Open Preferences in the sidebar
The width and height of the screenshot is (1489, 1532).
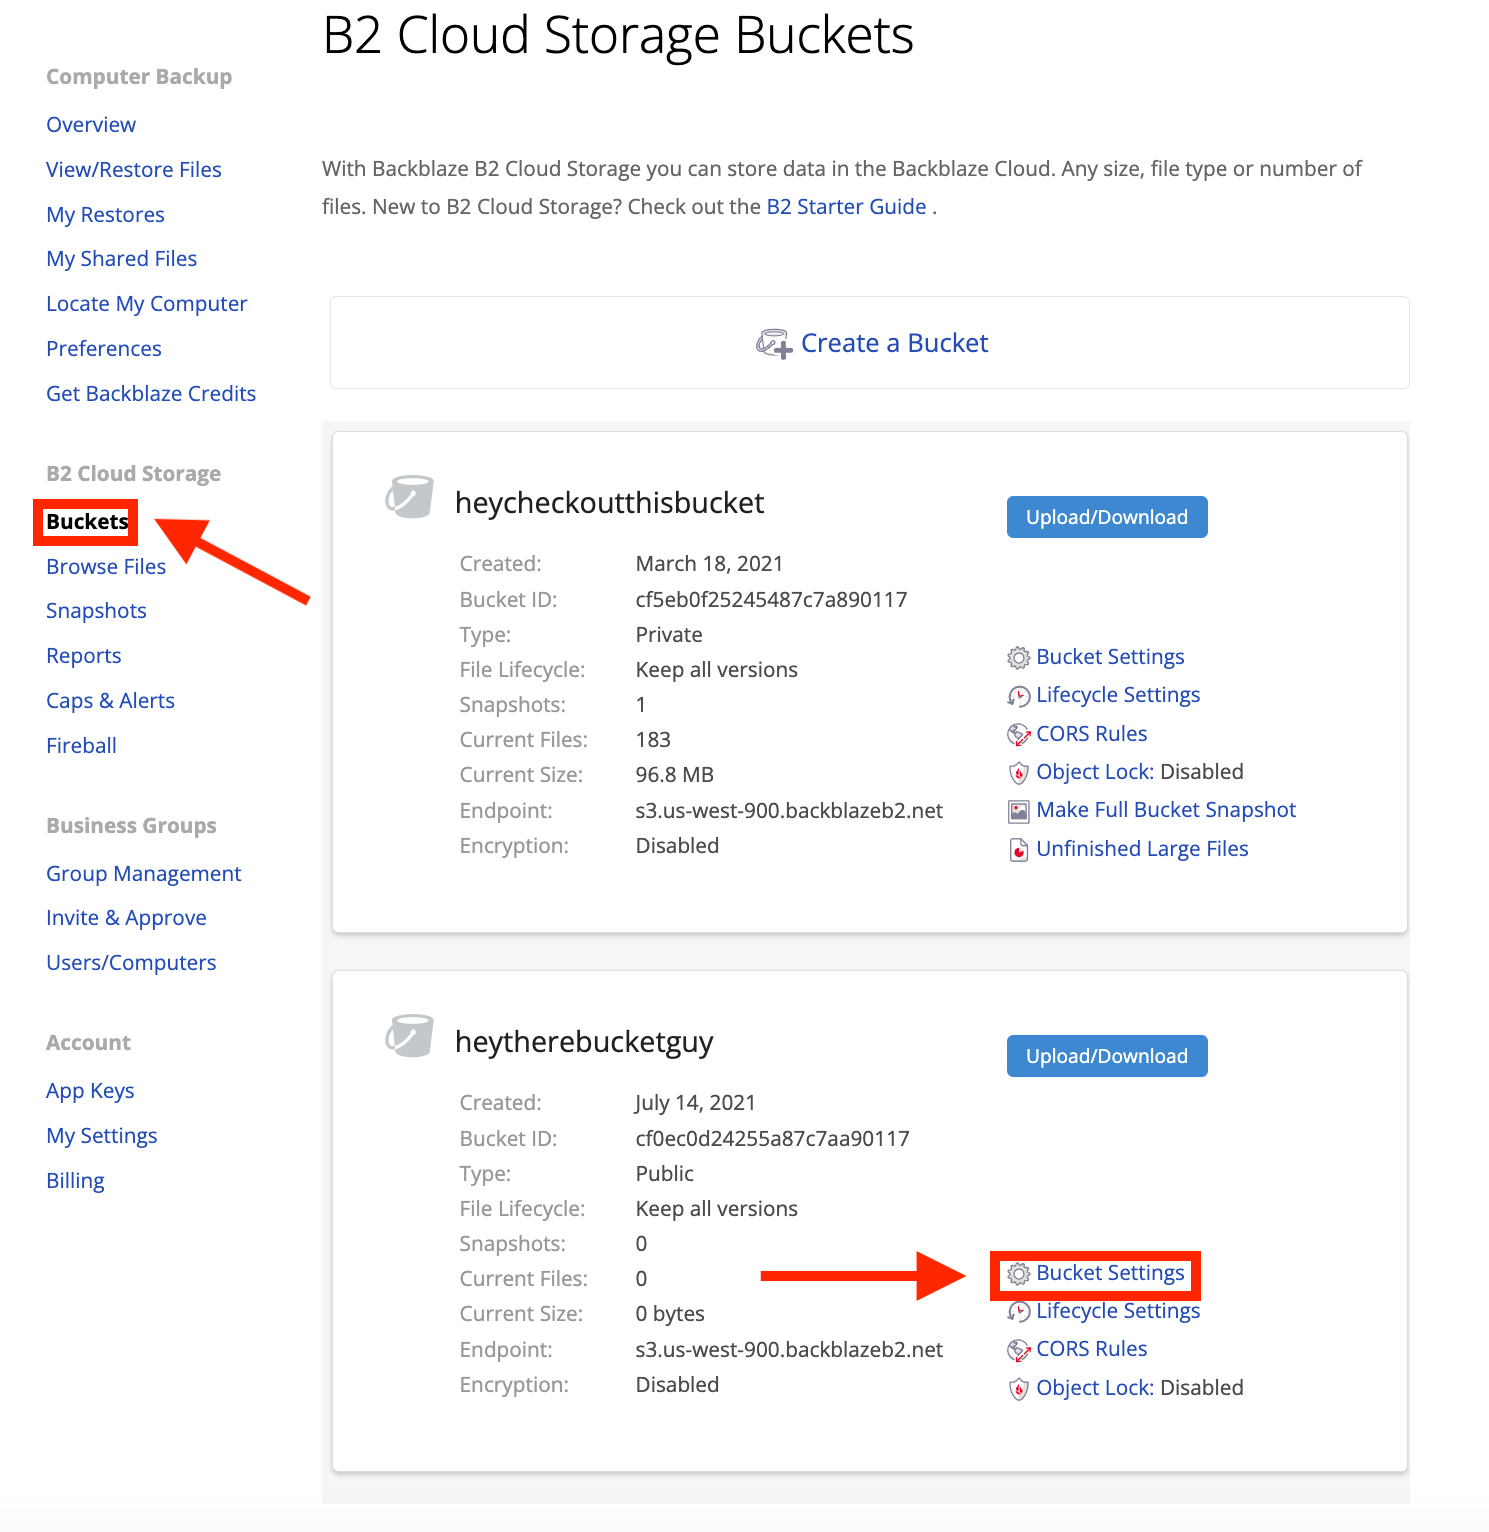104,349
